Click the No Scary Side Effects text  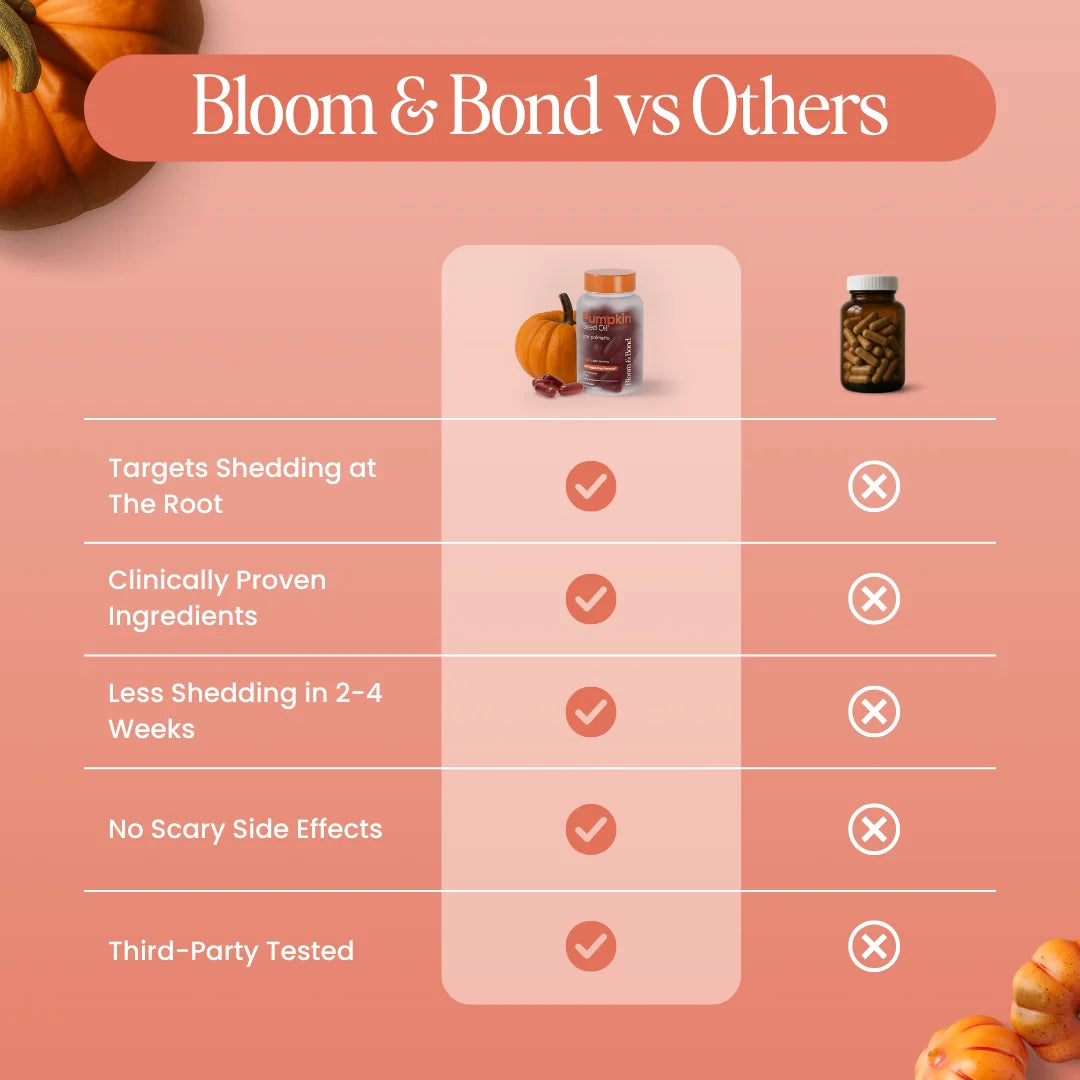point(245,829)
